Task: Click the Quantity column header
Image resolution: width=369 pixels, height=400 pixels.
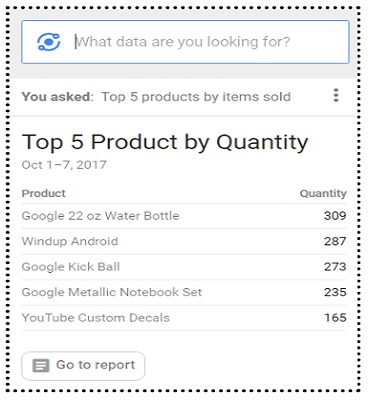Action: [x=323, y=193]
